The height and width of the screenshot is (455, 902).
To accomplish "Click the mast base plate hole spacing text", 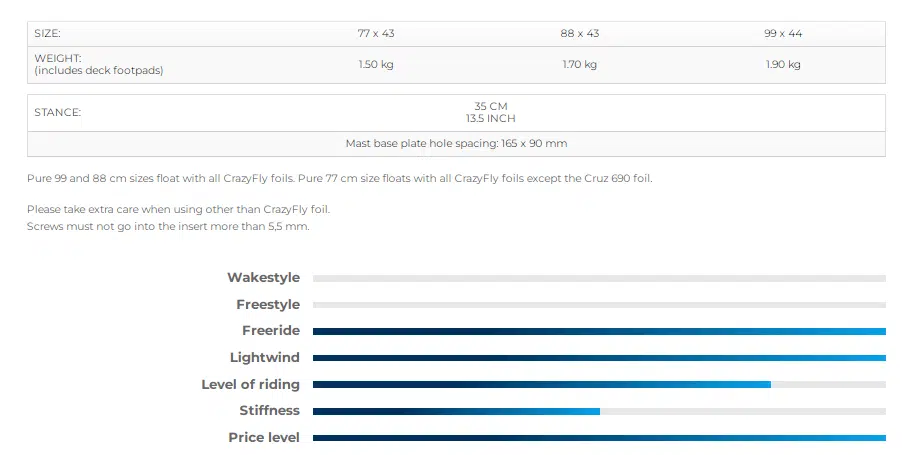I will (x=456, y=144).
